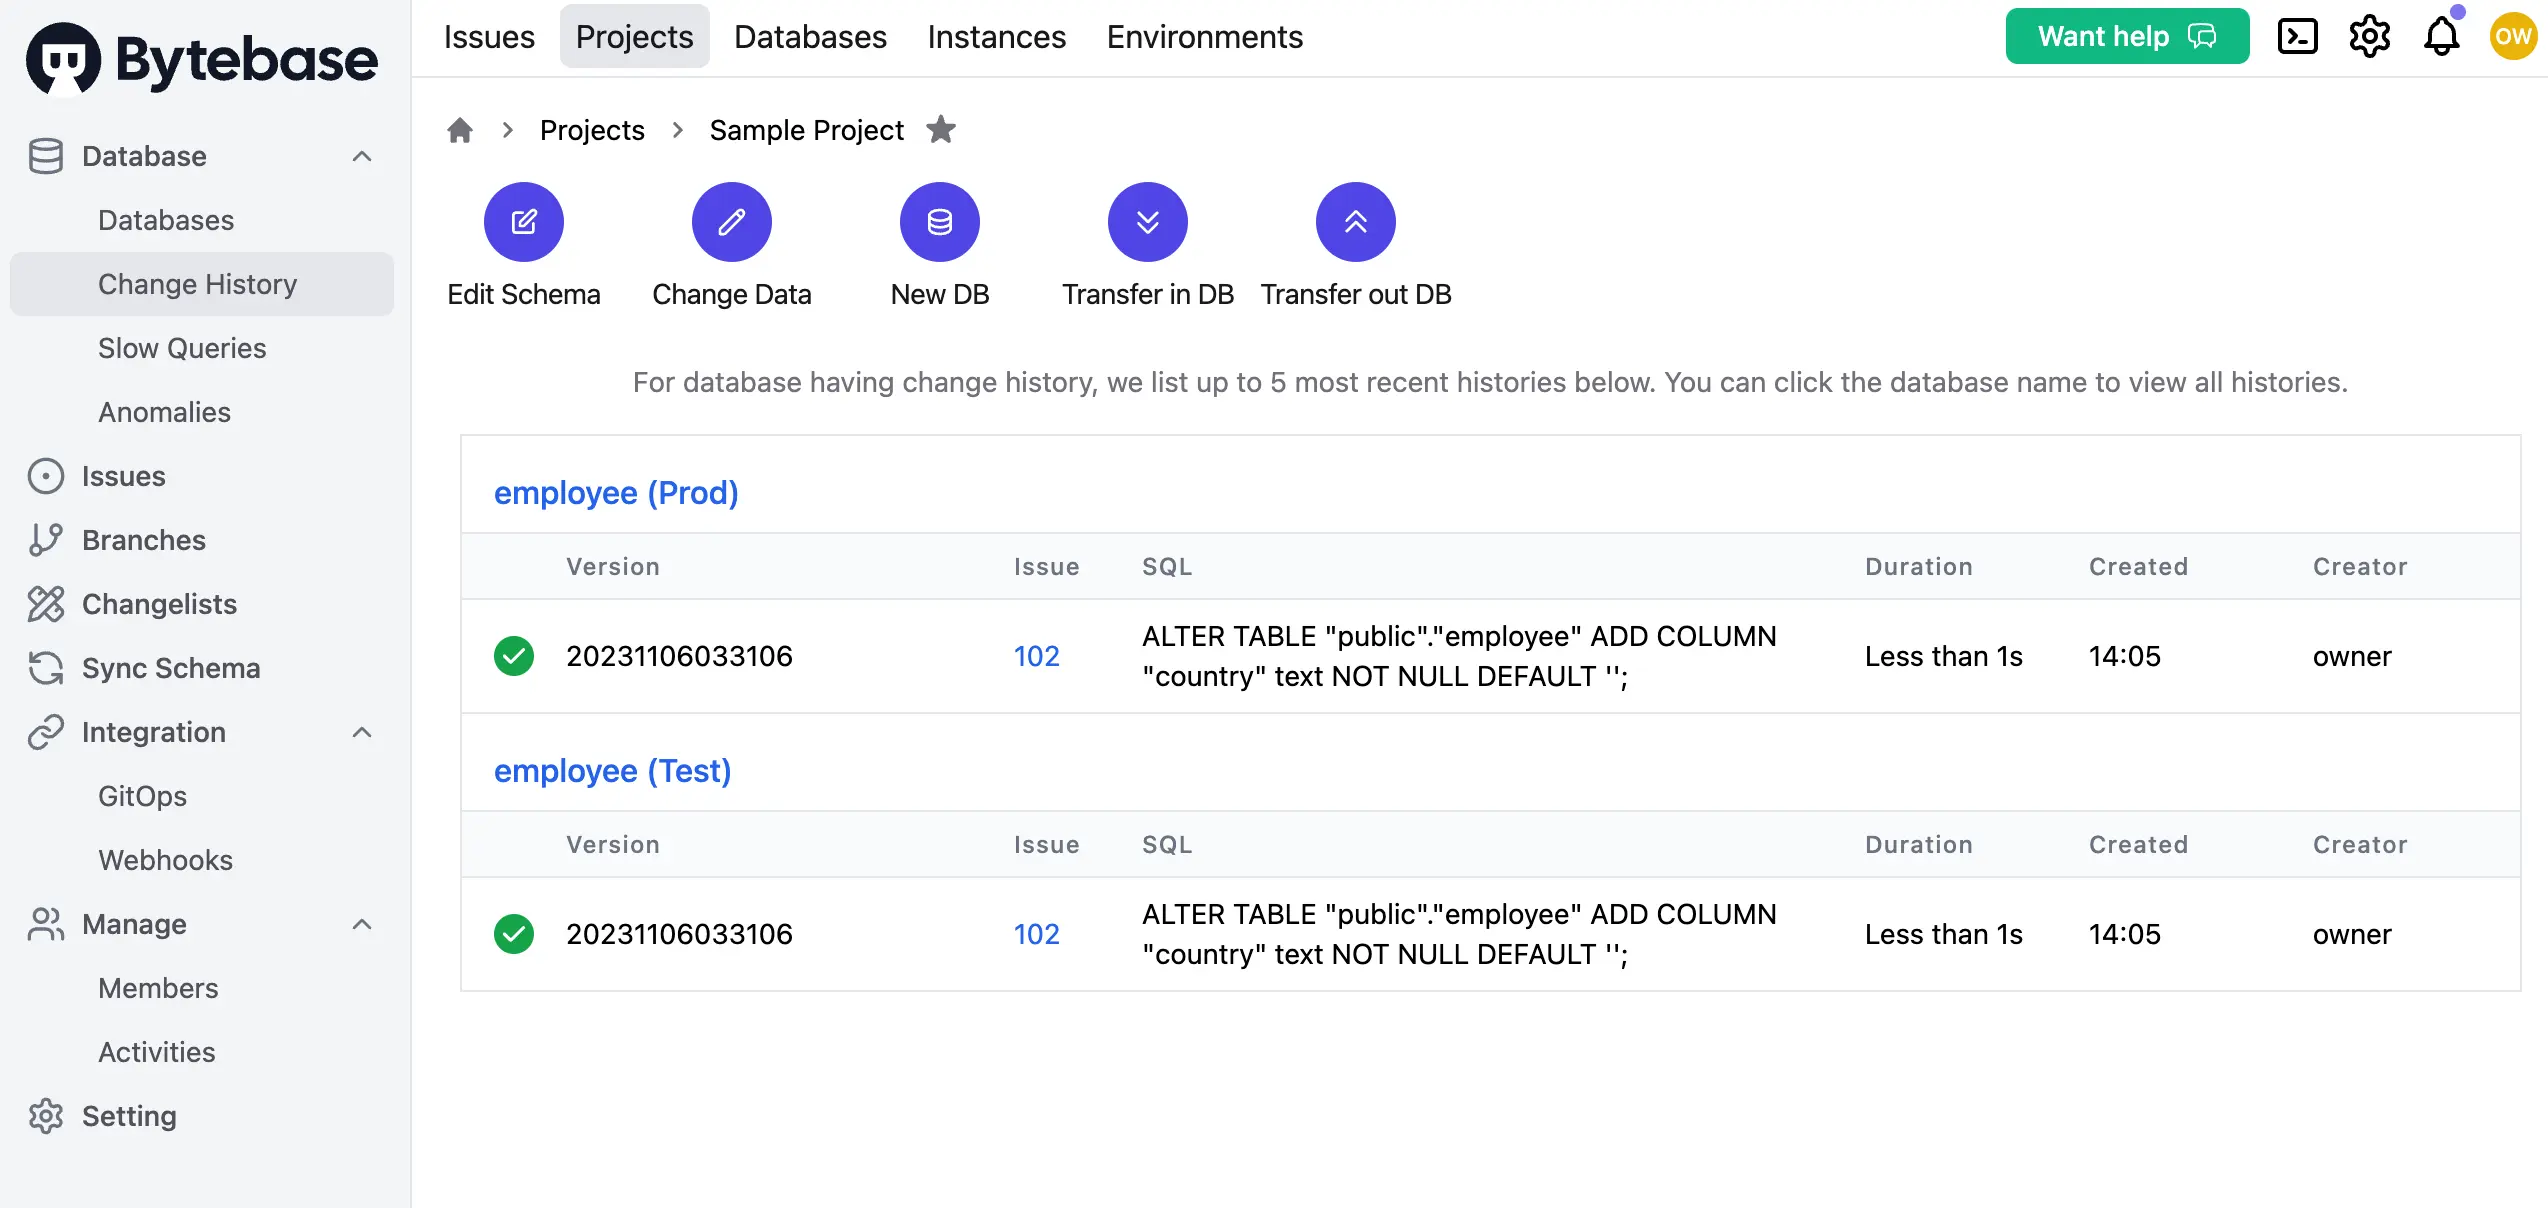The height and width of the screenshot is (1208, 2548).
Task: Click the Issues sidebar circle icon
Action: pyautogui.click(x=46, y=476)
